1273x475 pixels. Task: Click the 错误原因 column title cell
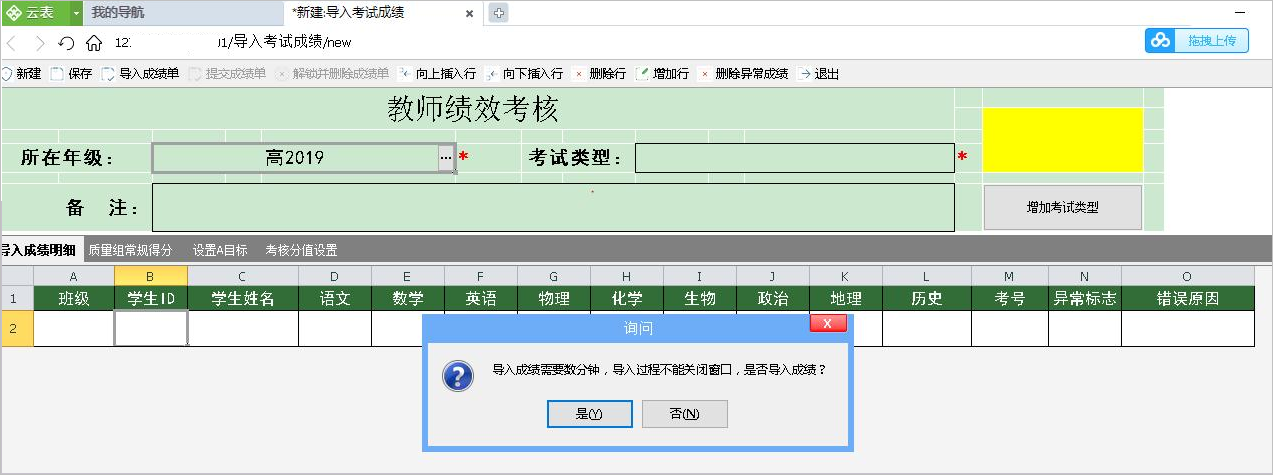(1187, 298)
